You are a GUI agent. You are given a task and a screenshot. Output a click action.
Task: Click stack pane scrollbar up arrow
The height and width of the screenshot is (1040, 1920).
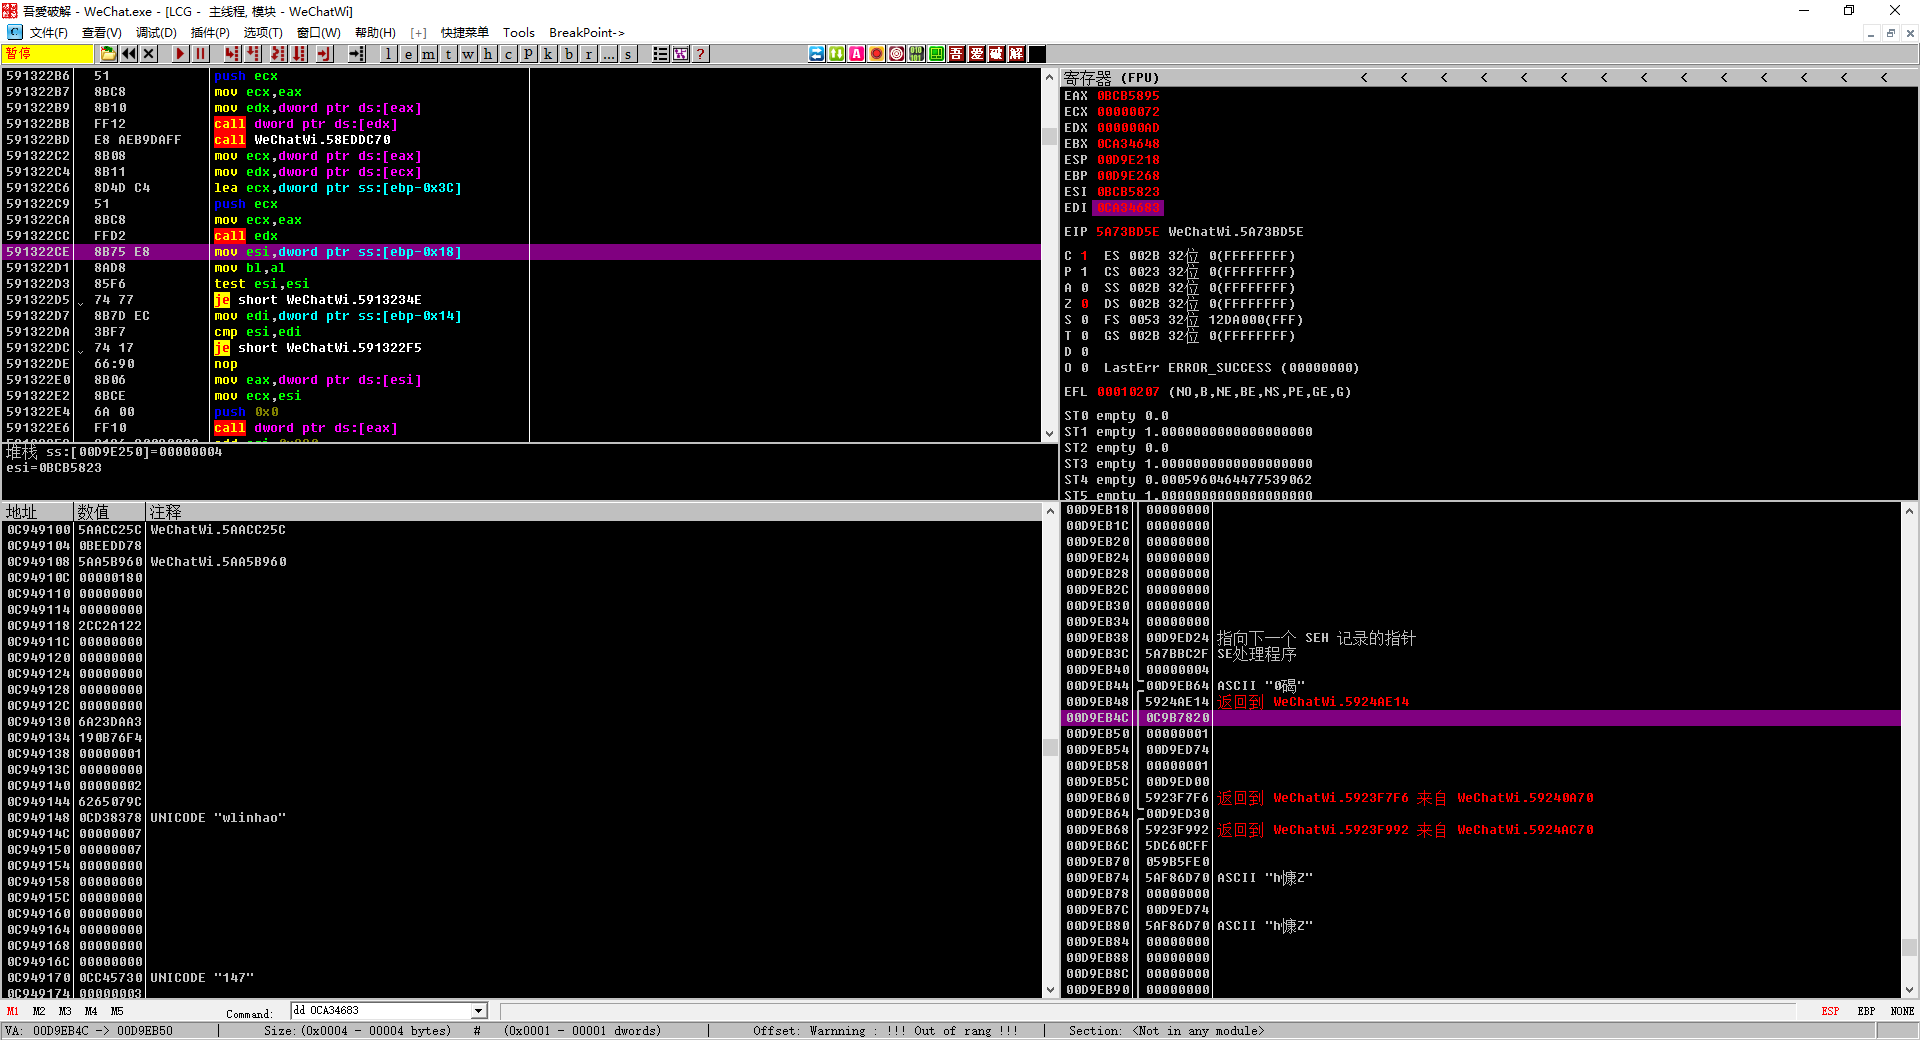tap(1909, 511)
